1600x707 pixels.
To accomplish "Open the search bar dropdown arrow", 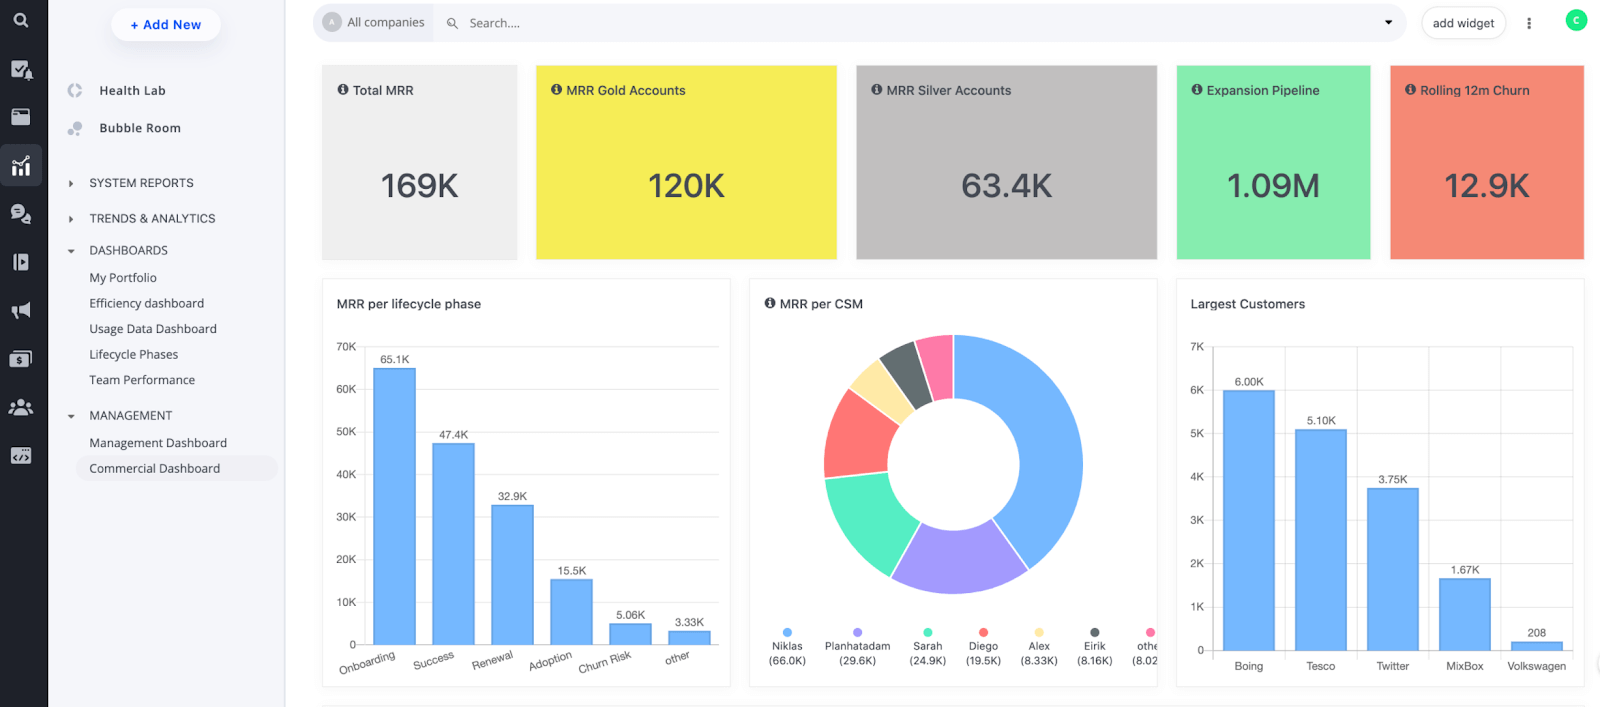I will 1388,23.
